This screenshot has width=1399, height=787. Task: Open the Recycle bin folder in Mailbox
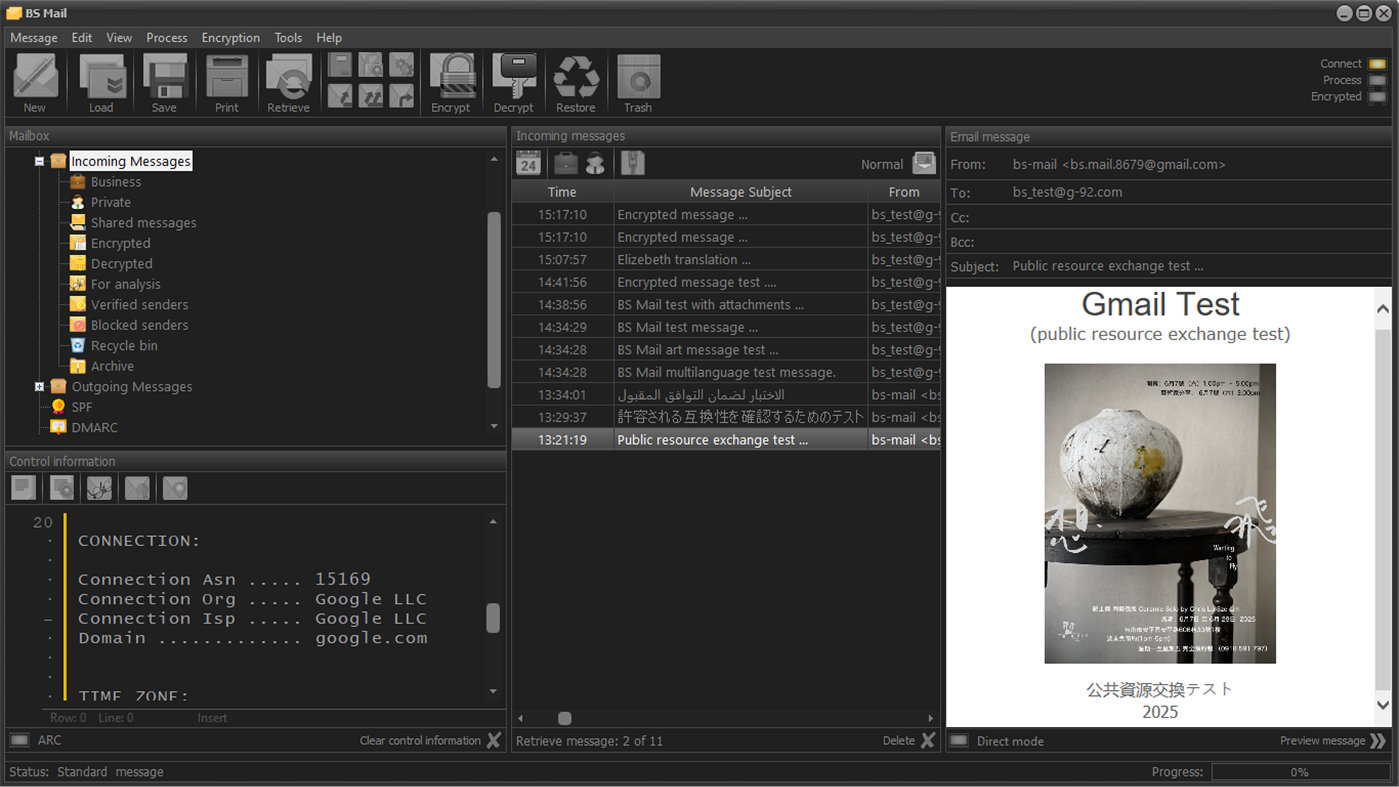124,346
